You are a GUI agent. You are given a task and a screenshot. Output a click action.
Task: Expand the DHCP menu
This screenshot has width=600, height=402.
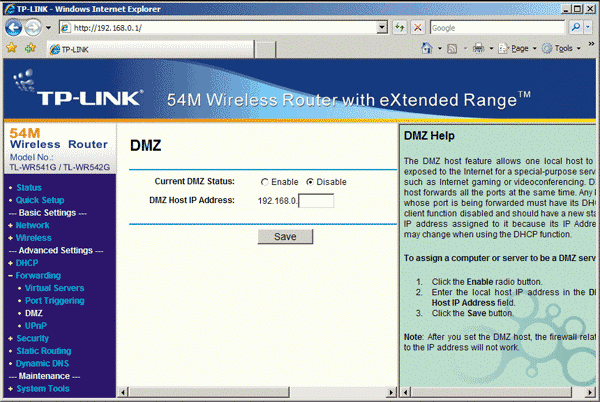pyautogui.click(x=27, y=263)
